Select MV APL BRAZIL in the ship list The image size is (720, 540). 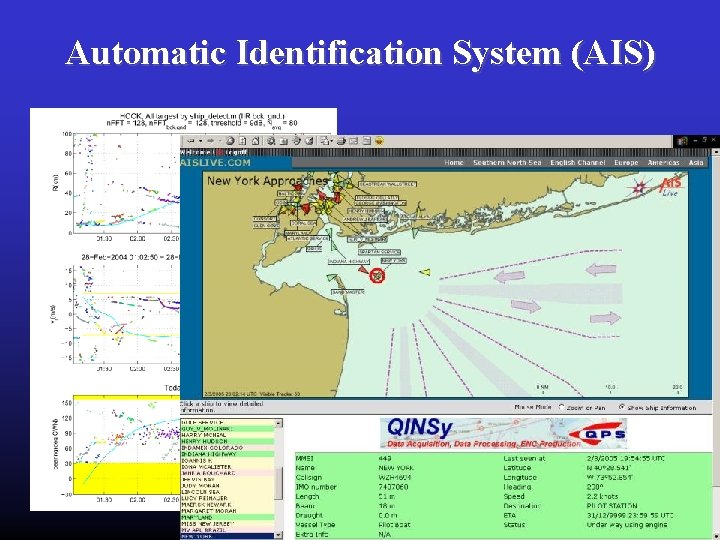(227, 530)
